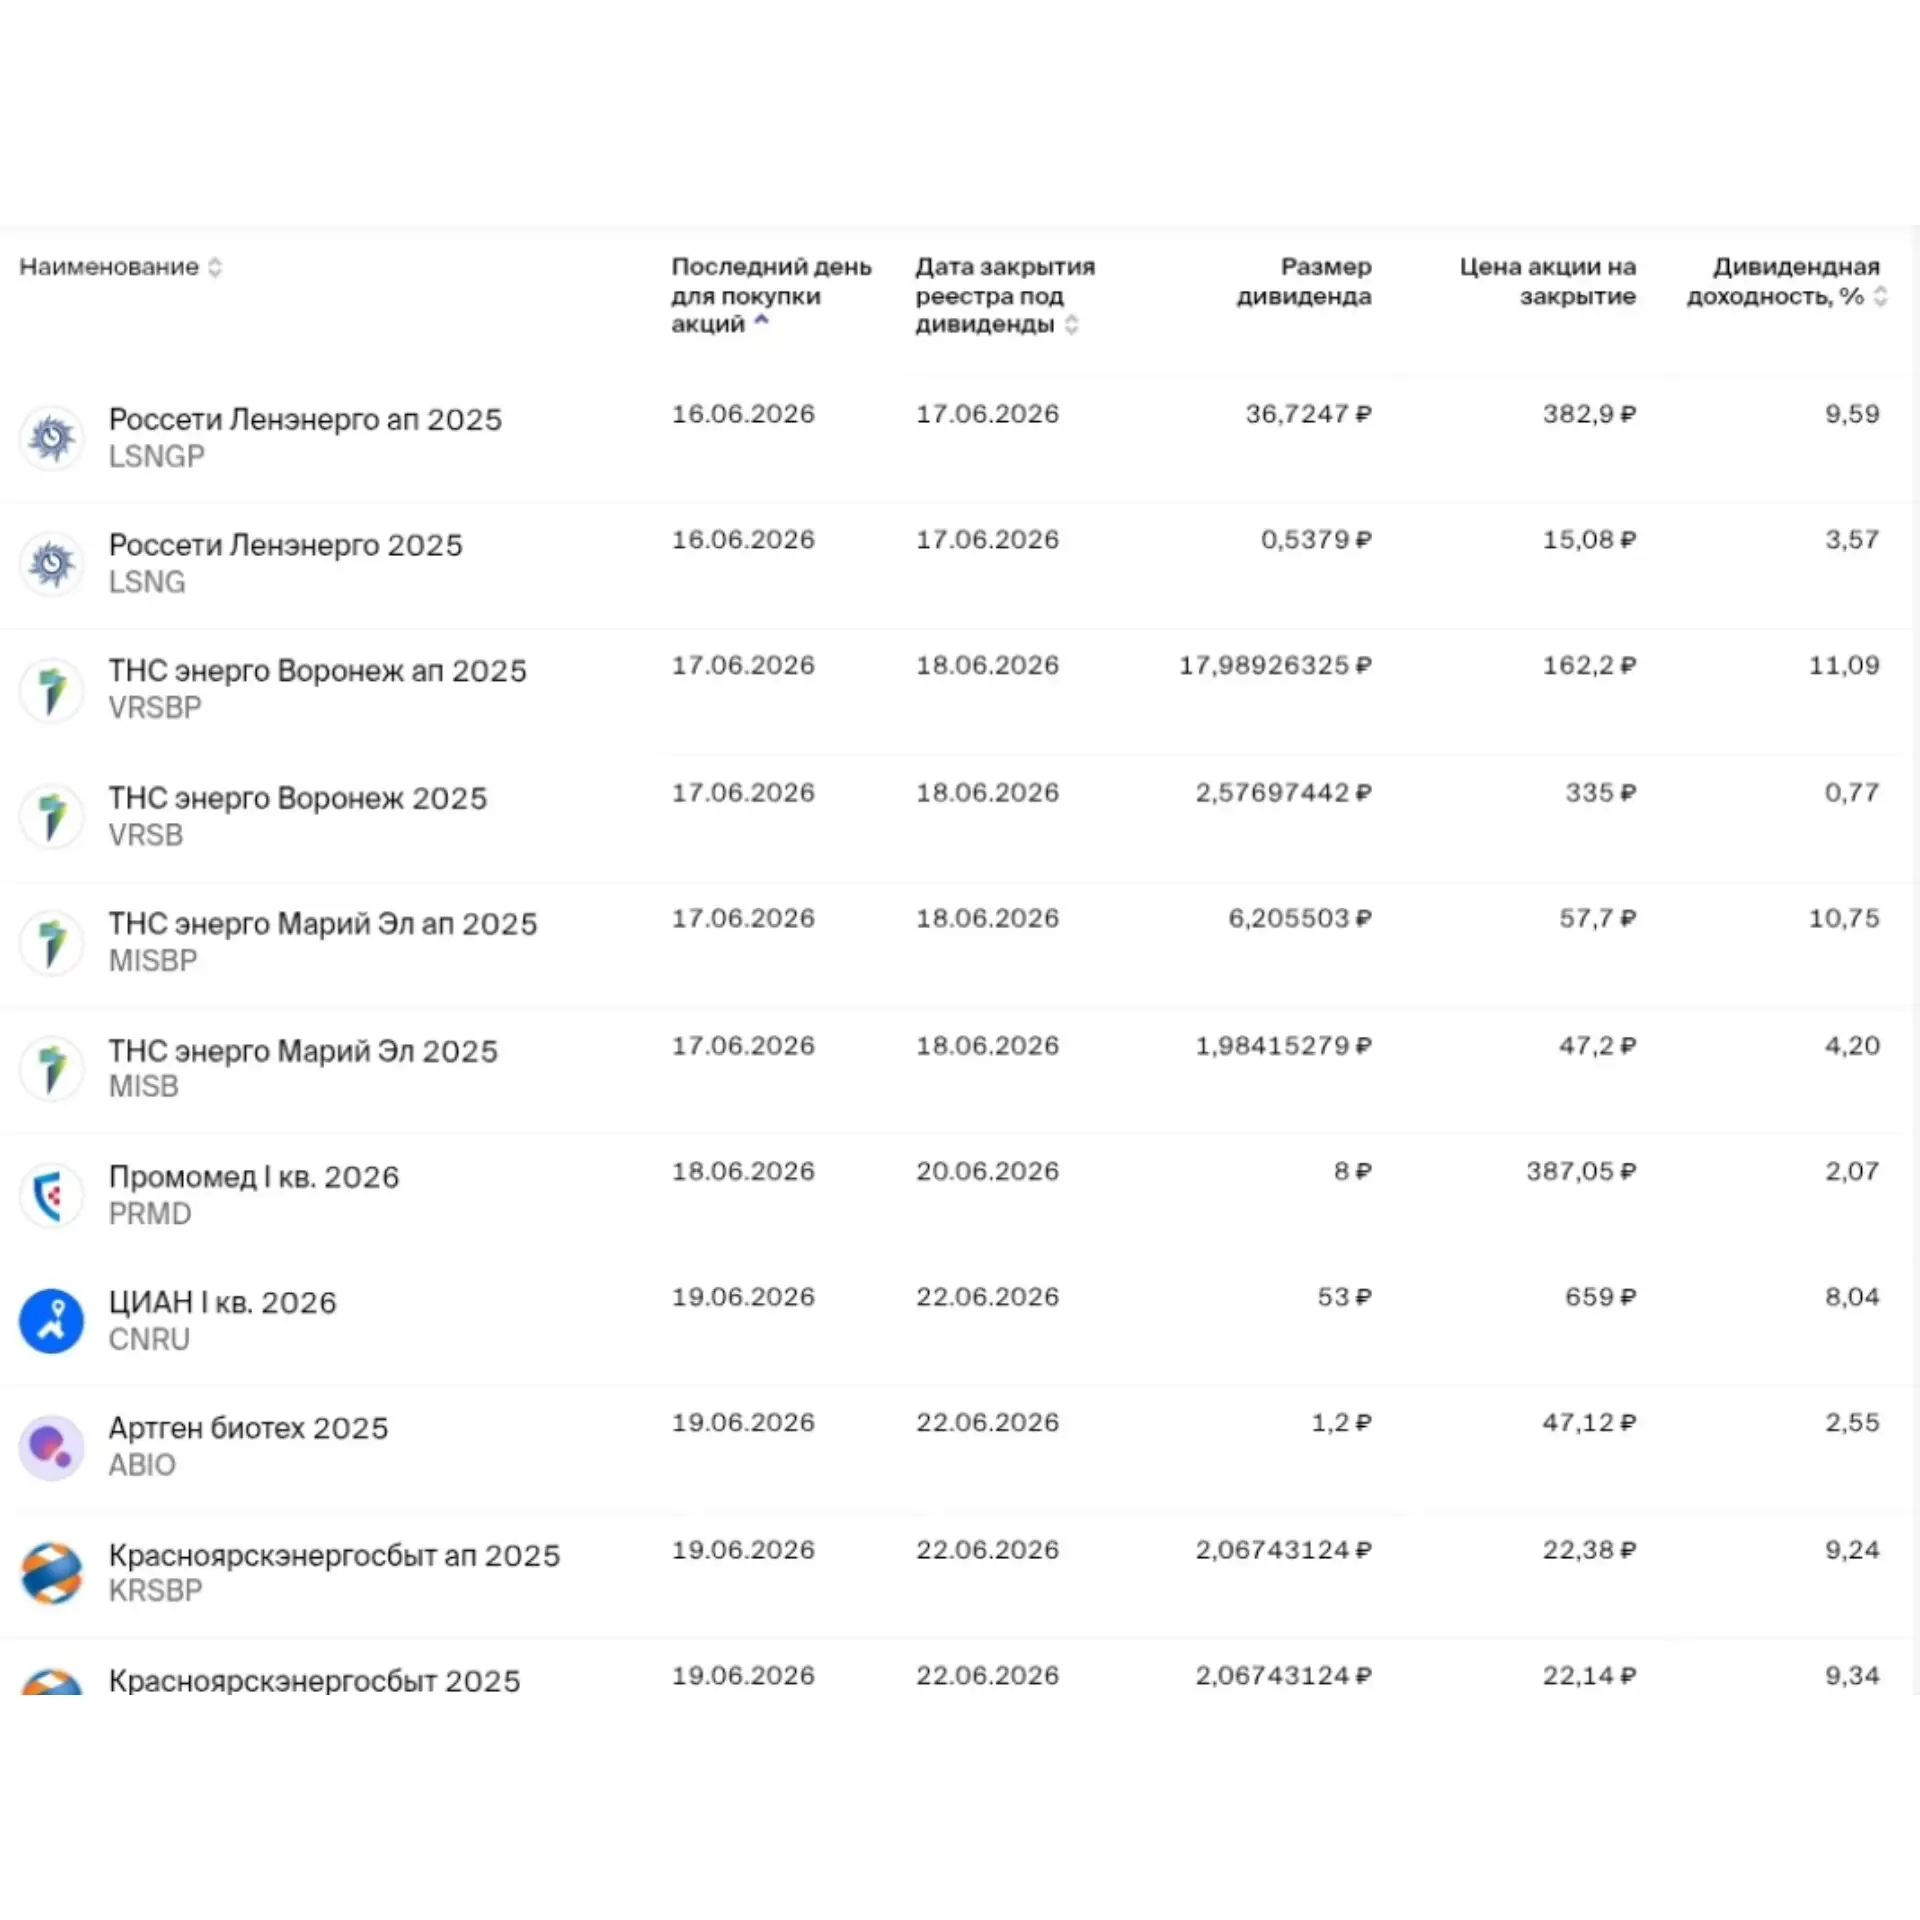The height and width of the screenshot is (1920, 1920).
Task: Open ТНС энерго Марий Эл ап 2025
Action: 323,924
